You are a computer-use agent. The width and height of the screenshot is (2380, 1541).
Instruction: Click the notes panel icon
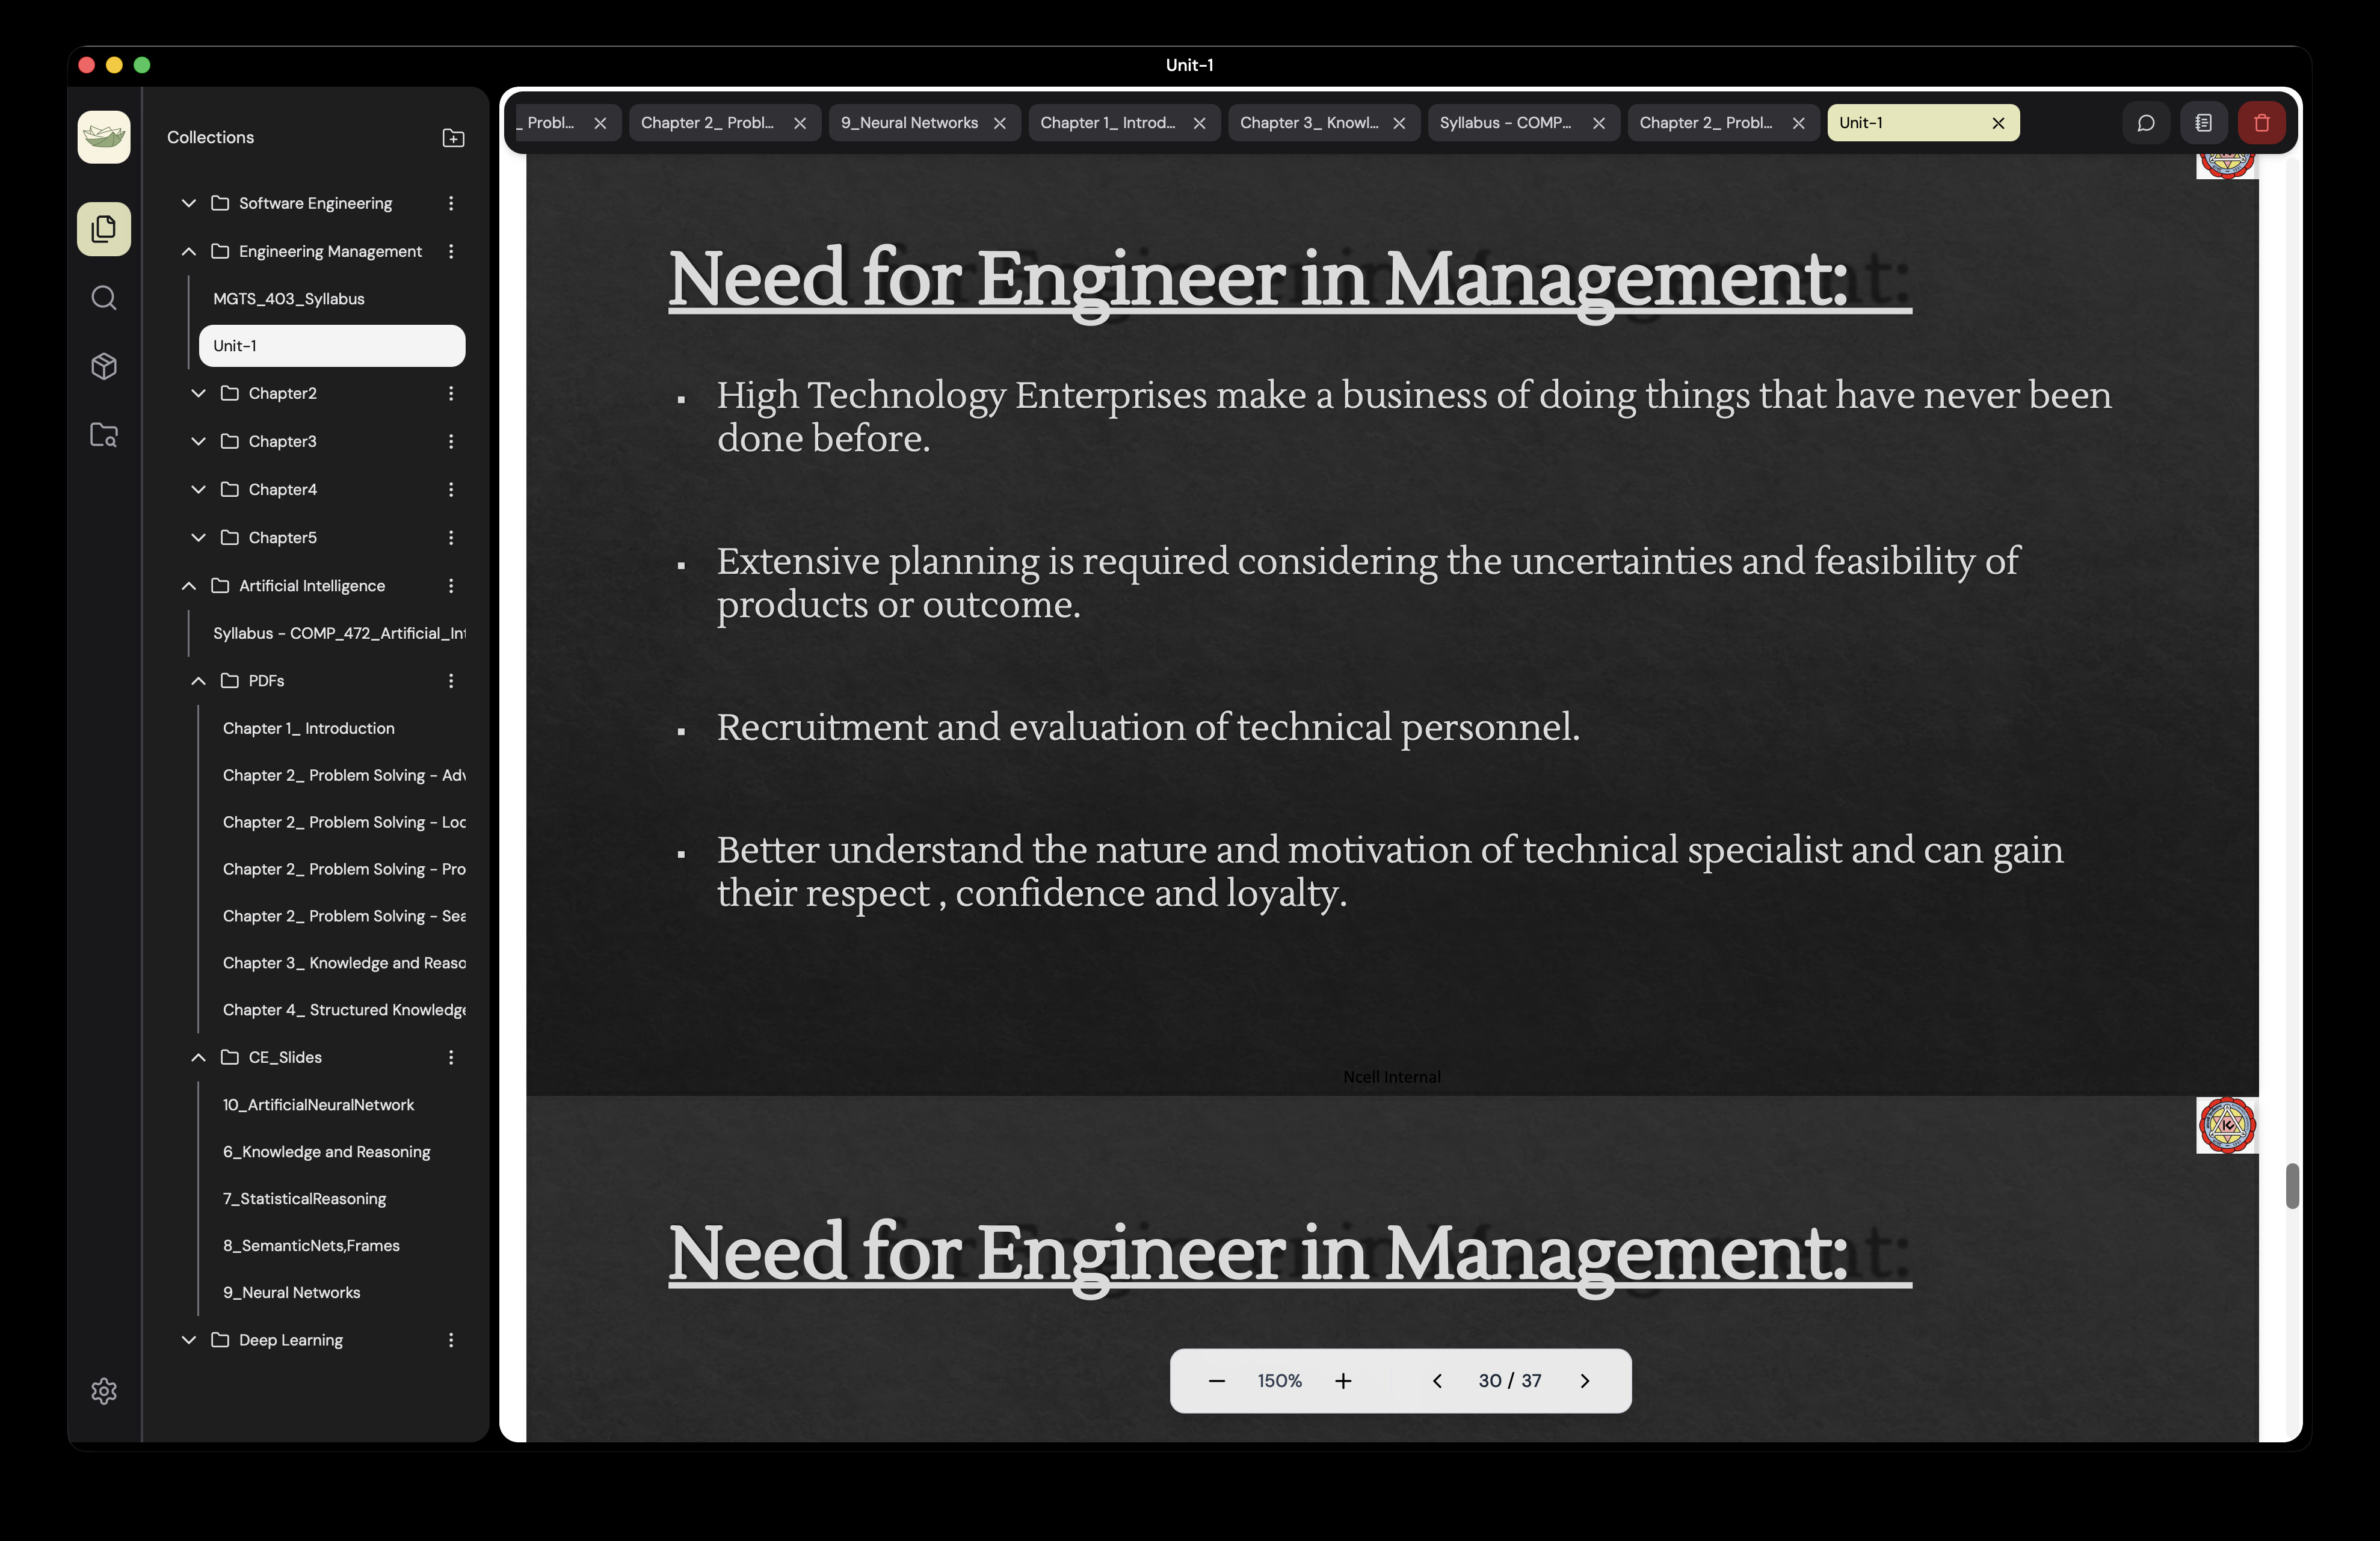2203,123
